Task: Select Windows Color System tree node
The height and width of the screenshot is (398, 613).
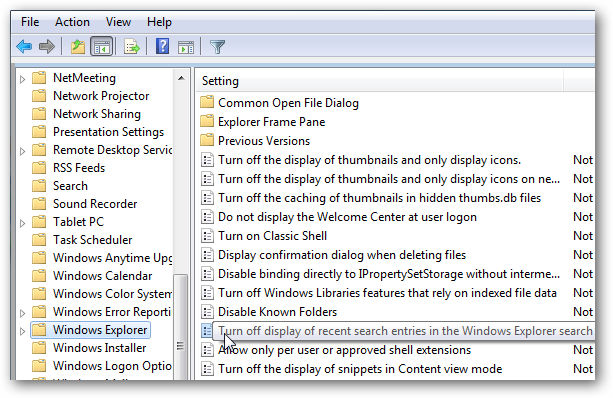Action: [x=113, y=294]
